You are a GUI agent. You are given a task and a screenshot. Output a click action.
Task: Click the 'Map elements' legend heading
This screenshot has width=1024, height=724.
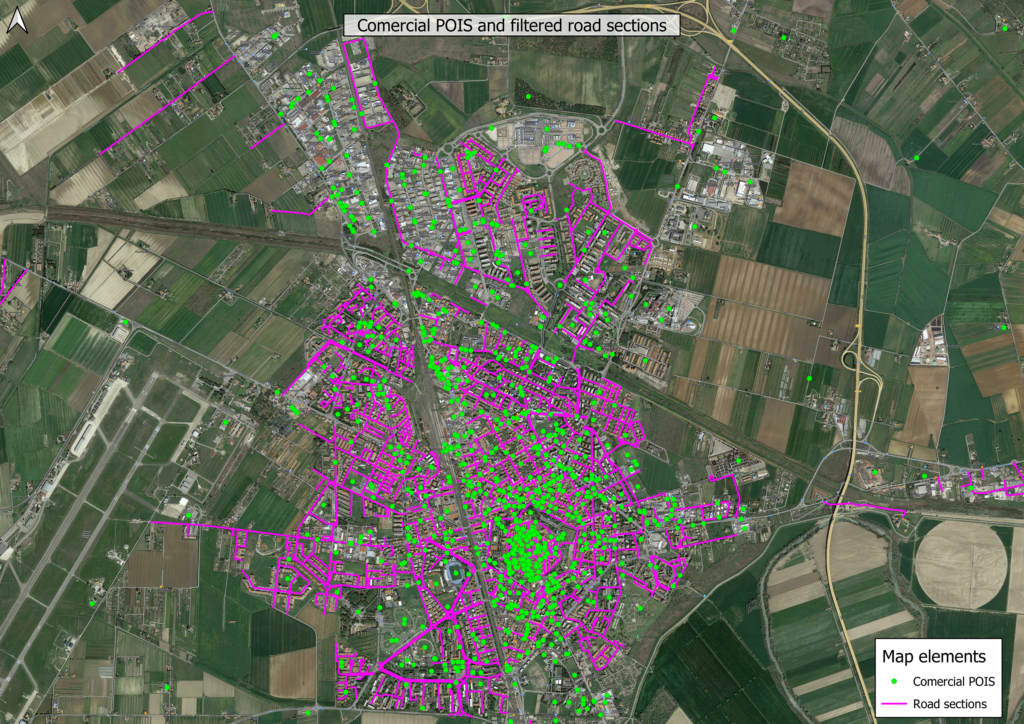tap(934, 656)
